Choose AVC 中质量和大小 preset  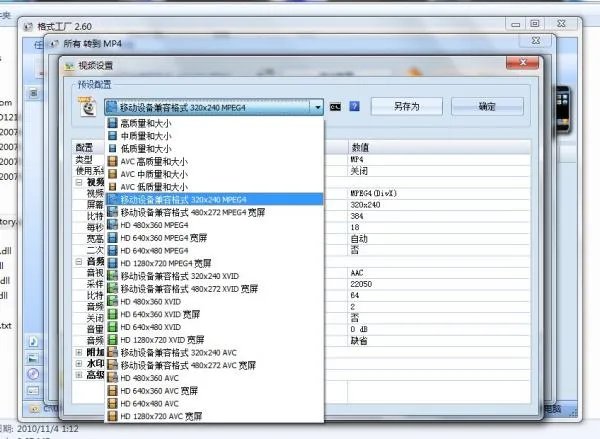coord(214,174)
